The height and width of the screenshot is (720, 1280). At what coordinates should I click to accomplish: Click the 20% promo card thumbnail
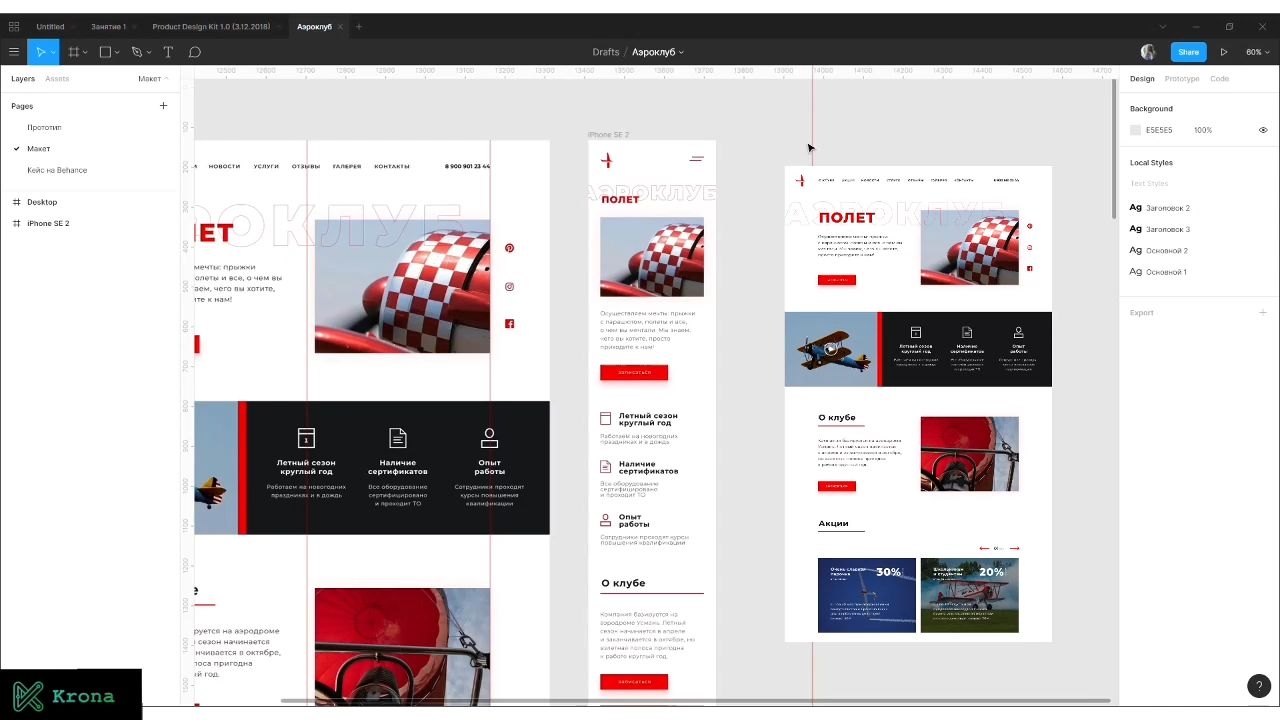[970, 595]
